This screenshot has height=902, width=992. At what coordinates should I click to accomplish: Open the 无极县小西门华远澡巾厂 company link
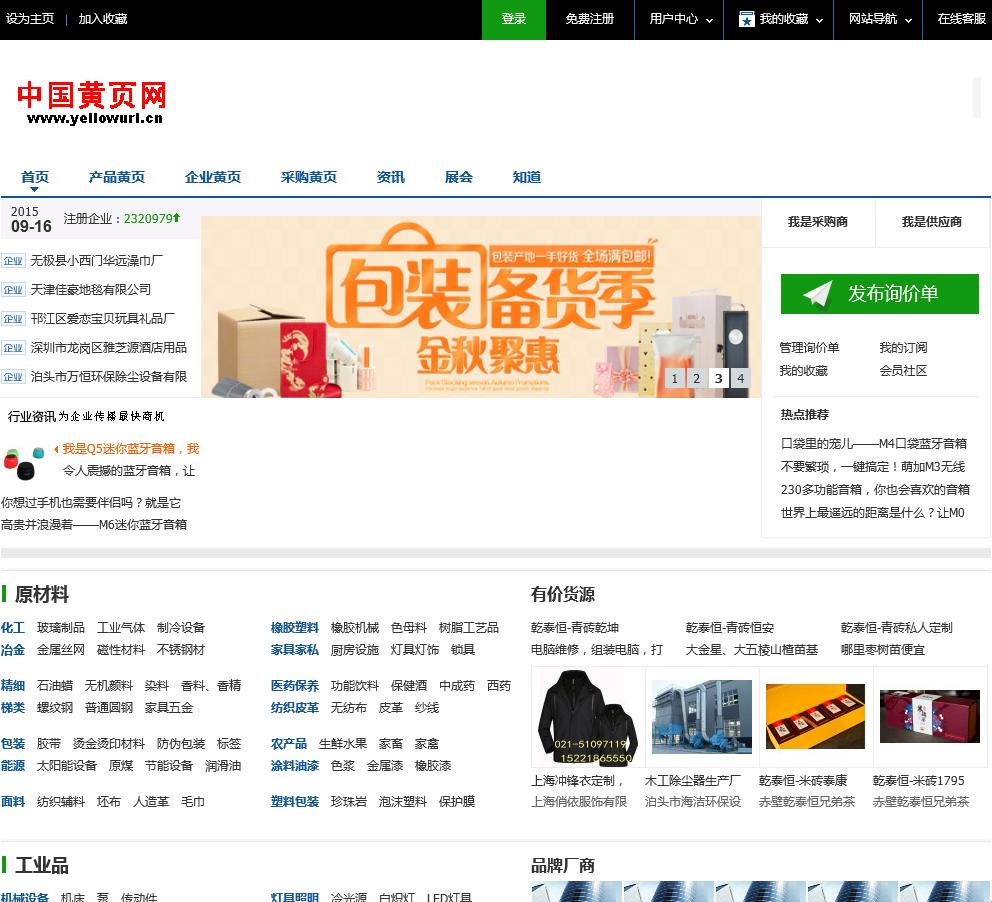point(98,261)
